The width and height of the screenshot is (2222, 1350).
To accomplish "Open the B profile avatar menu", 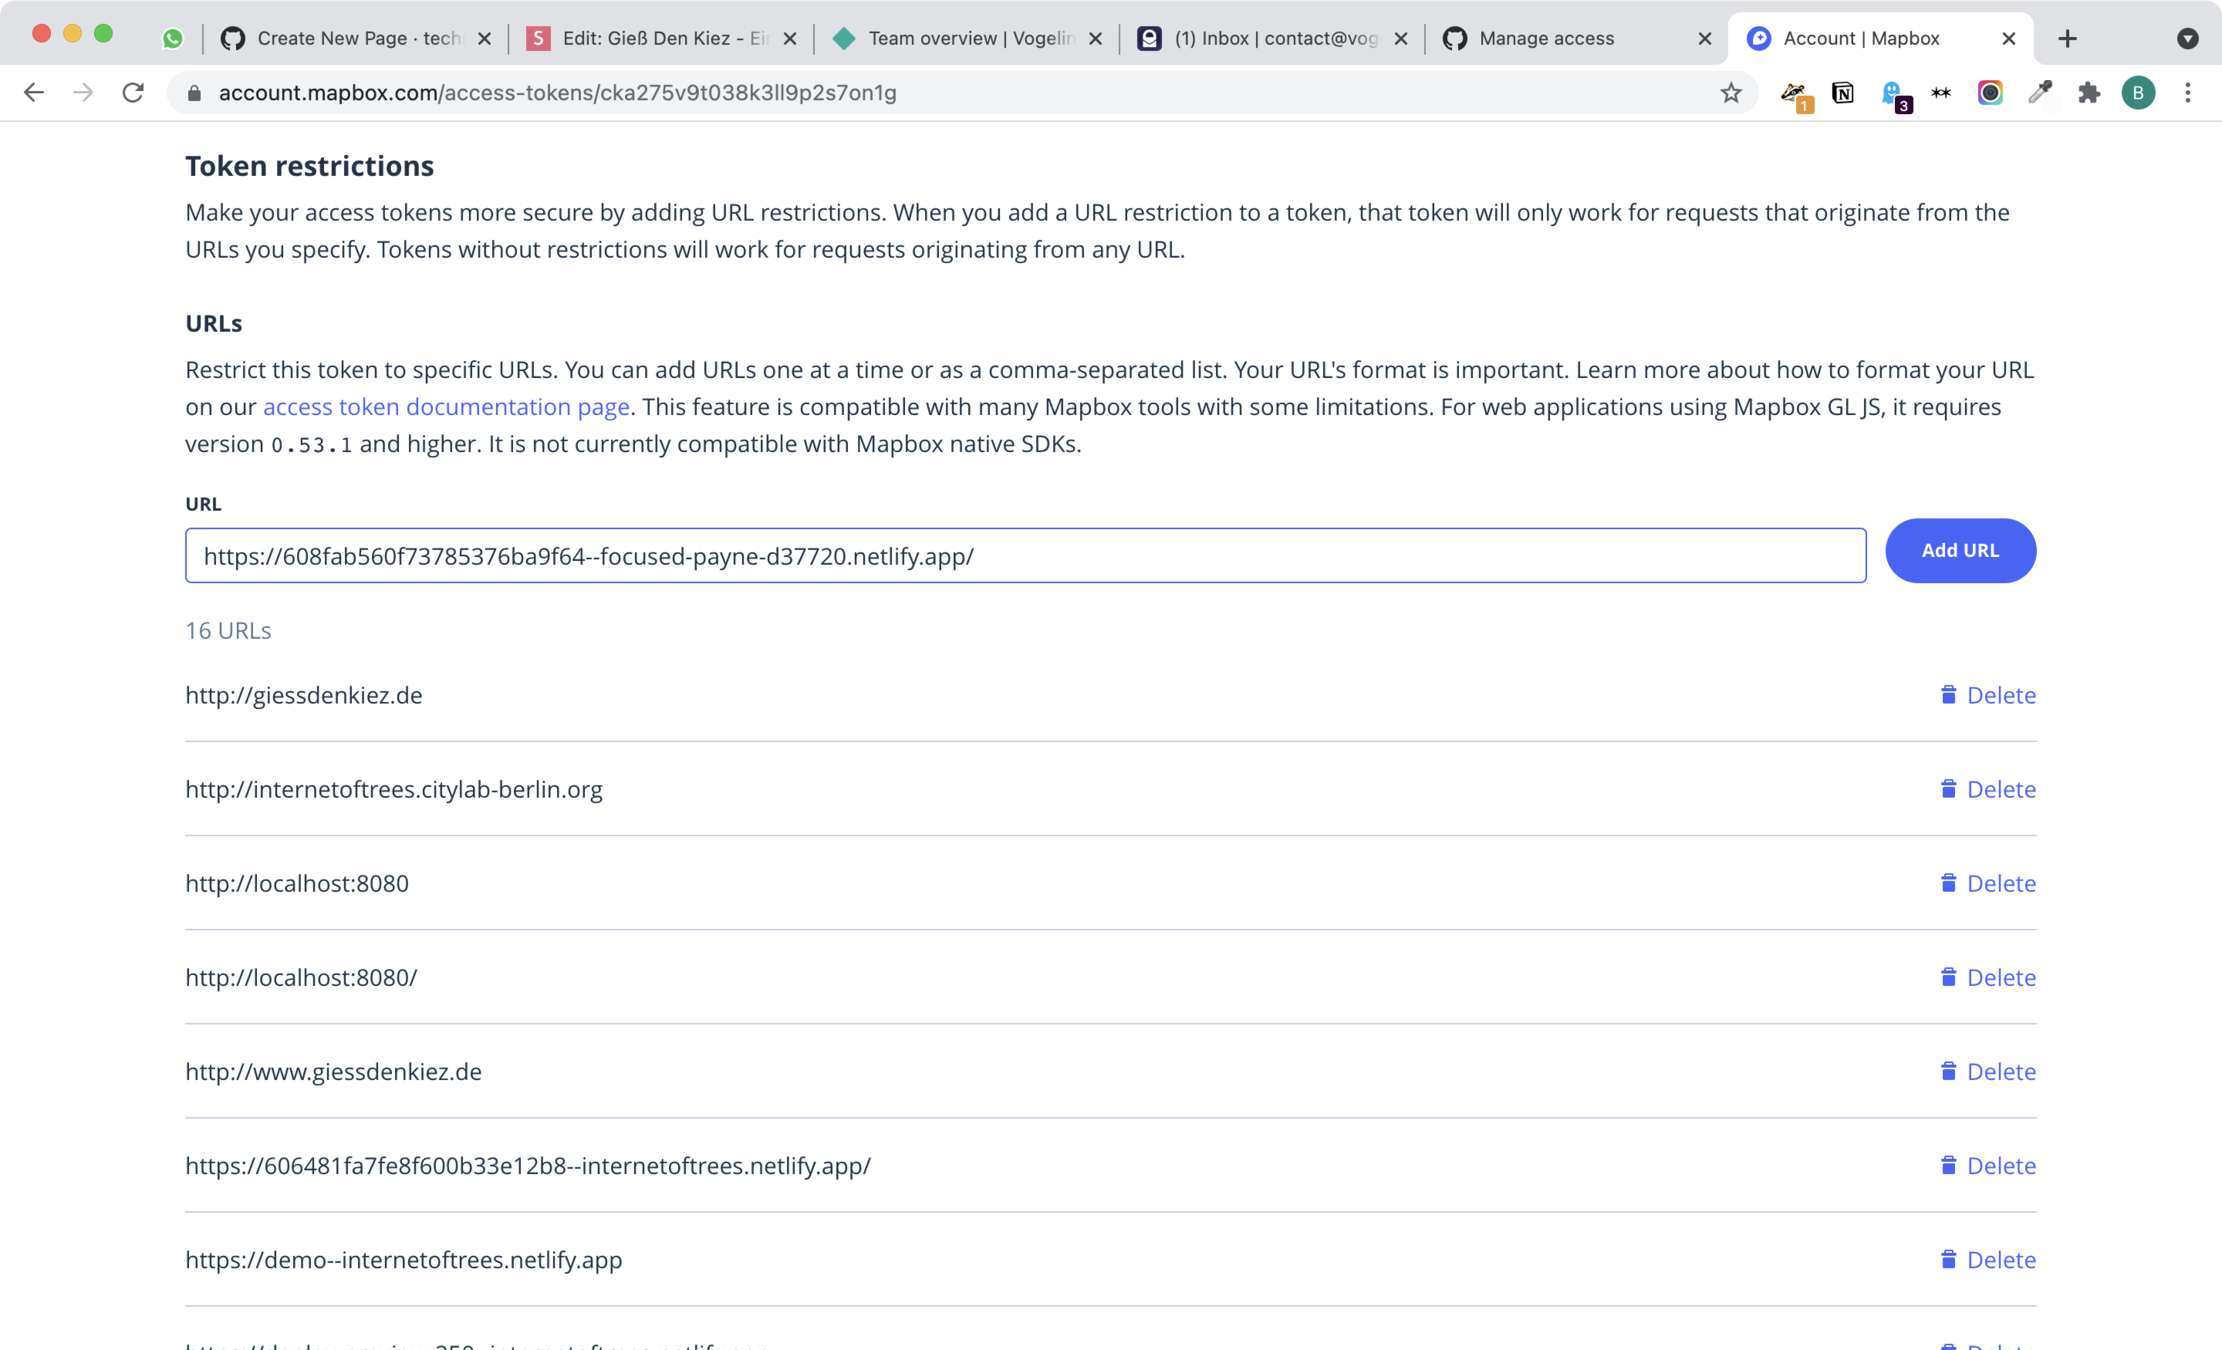I will [x=2138, y=93].
